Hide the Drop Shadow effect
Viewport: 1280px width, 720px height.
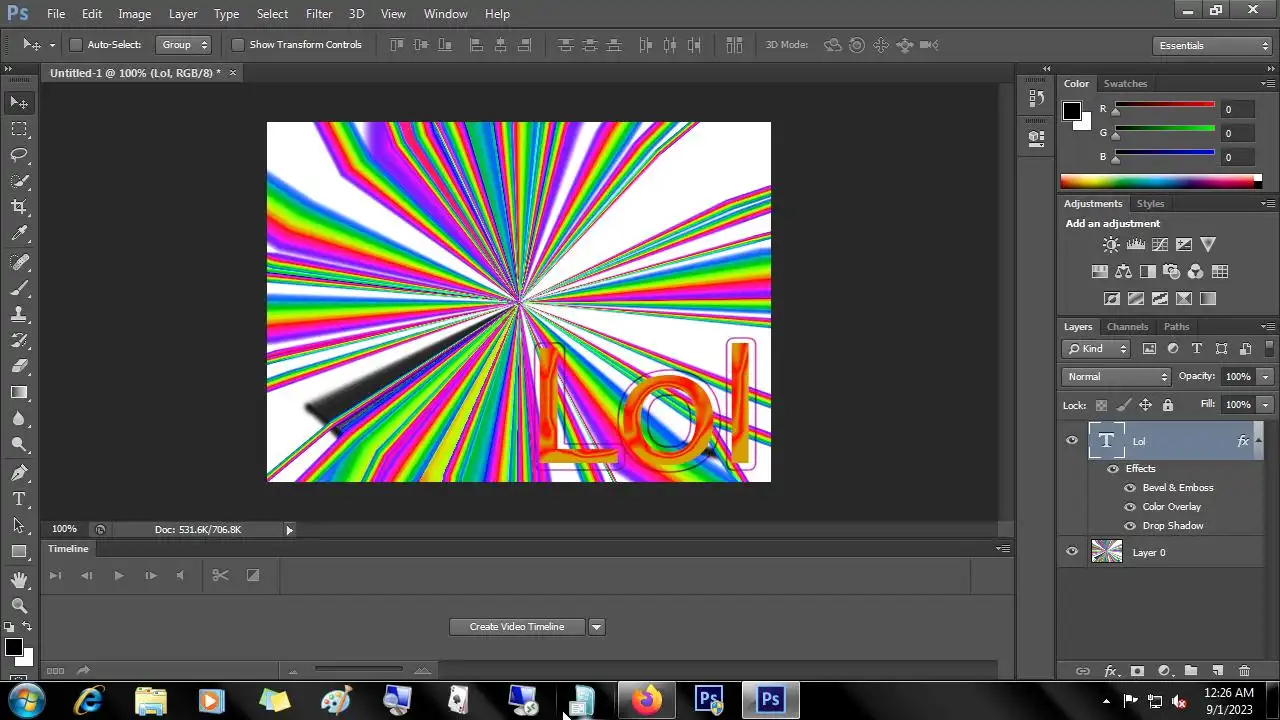[x=1130, y=525]
